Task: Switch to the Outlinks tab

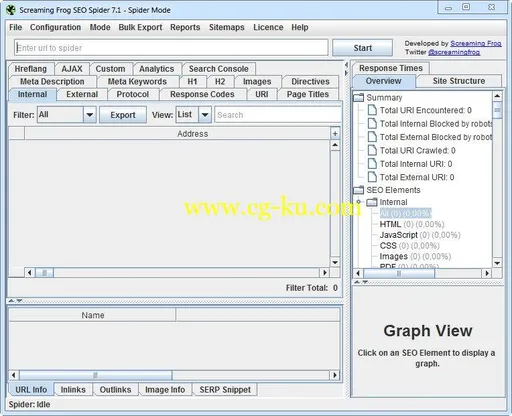Action: pos(115,390)
